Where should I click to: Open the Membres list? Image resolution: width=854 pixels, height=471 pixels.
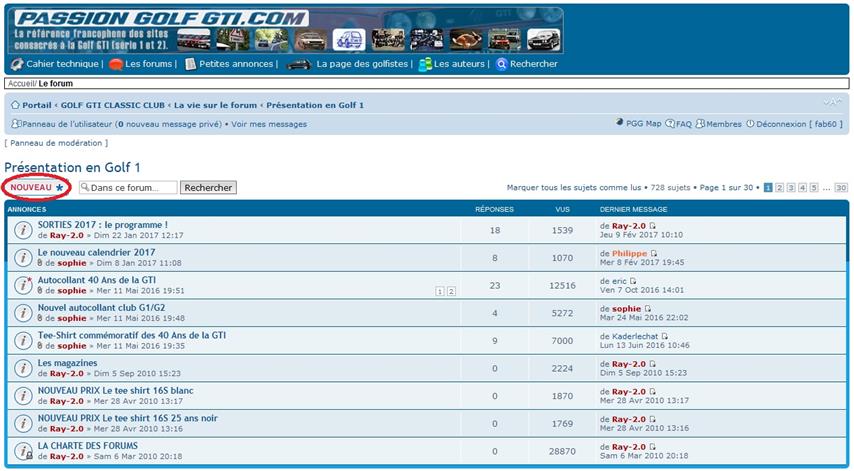tap(724, 124)
